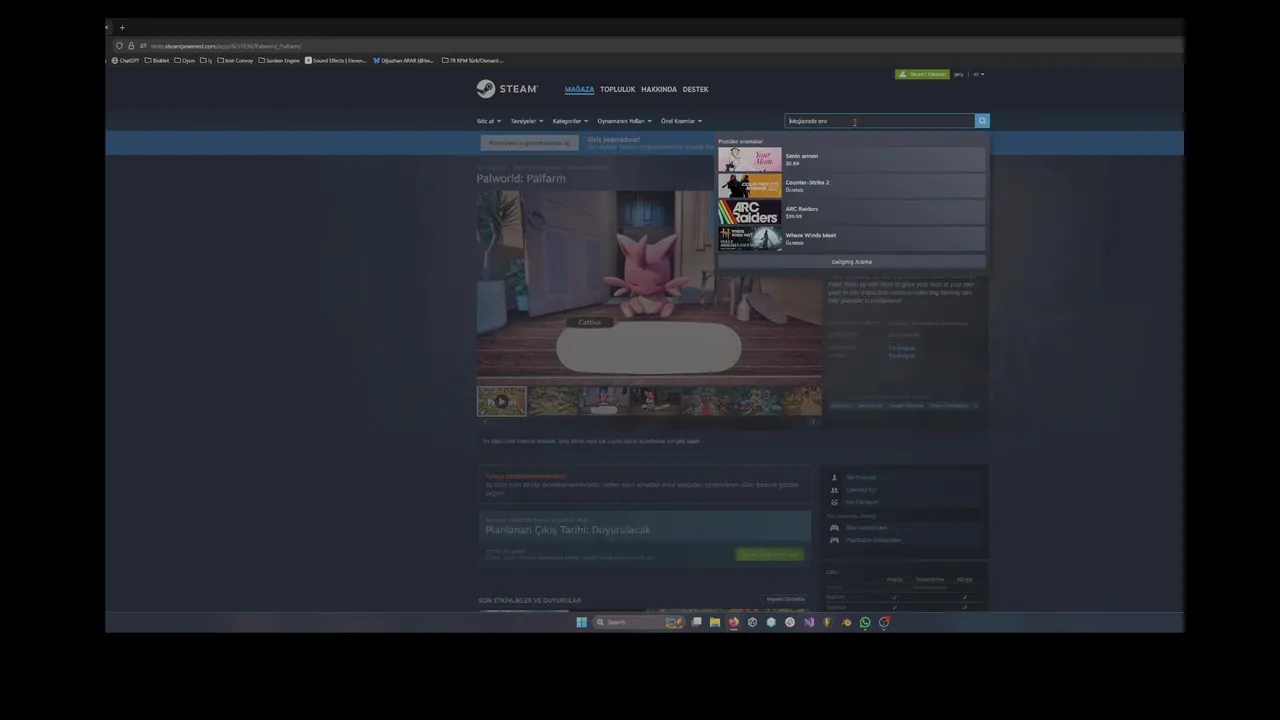Open the Oğuzhan ARAR bookmark
The width and height of the screenshot is (1280, 720).
[403, 61]
